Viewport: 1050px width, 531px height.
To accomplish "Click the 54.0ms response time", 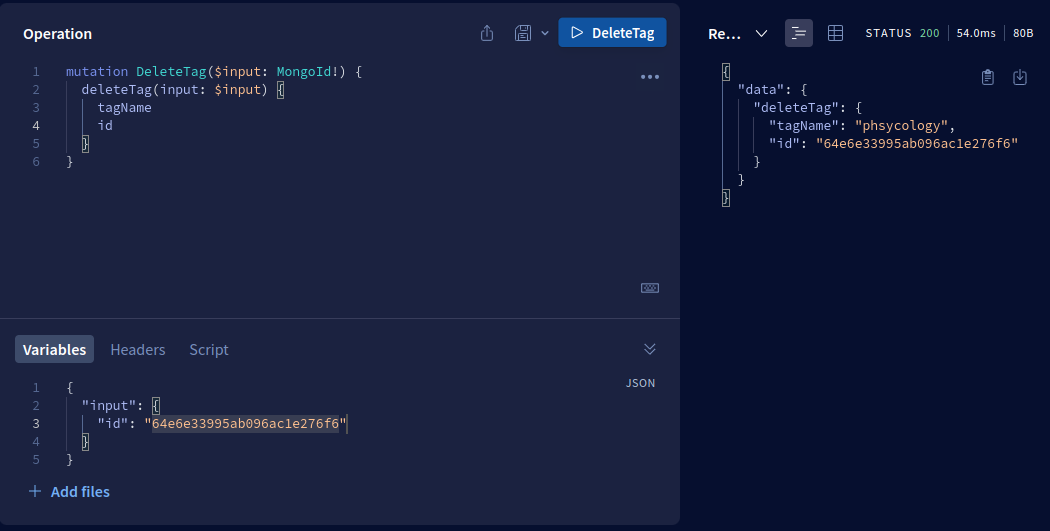I will coord(976,33).
